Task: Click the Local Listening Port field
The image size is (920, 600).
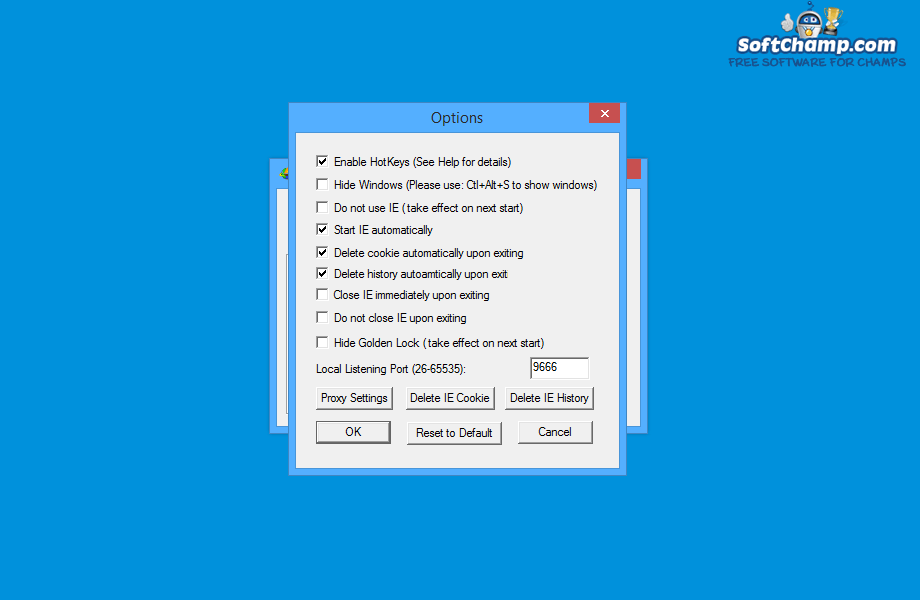Action: [x=559, y=368]
